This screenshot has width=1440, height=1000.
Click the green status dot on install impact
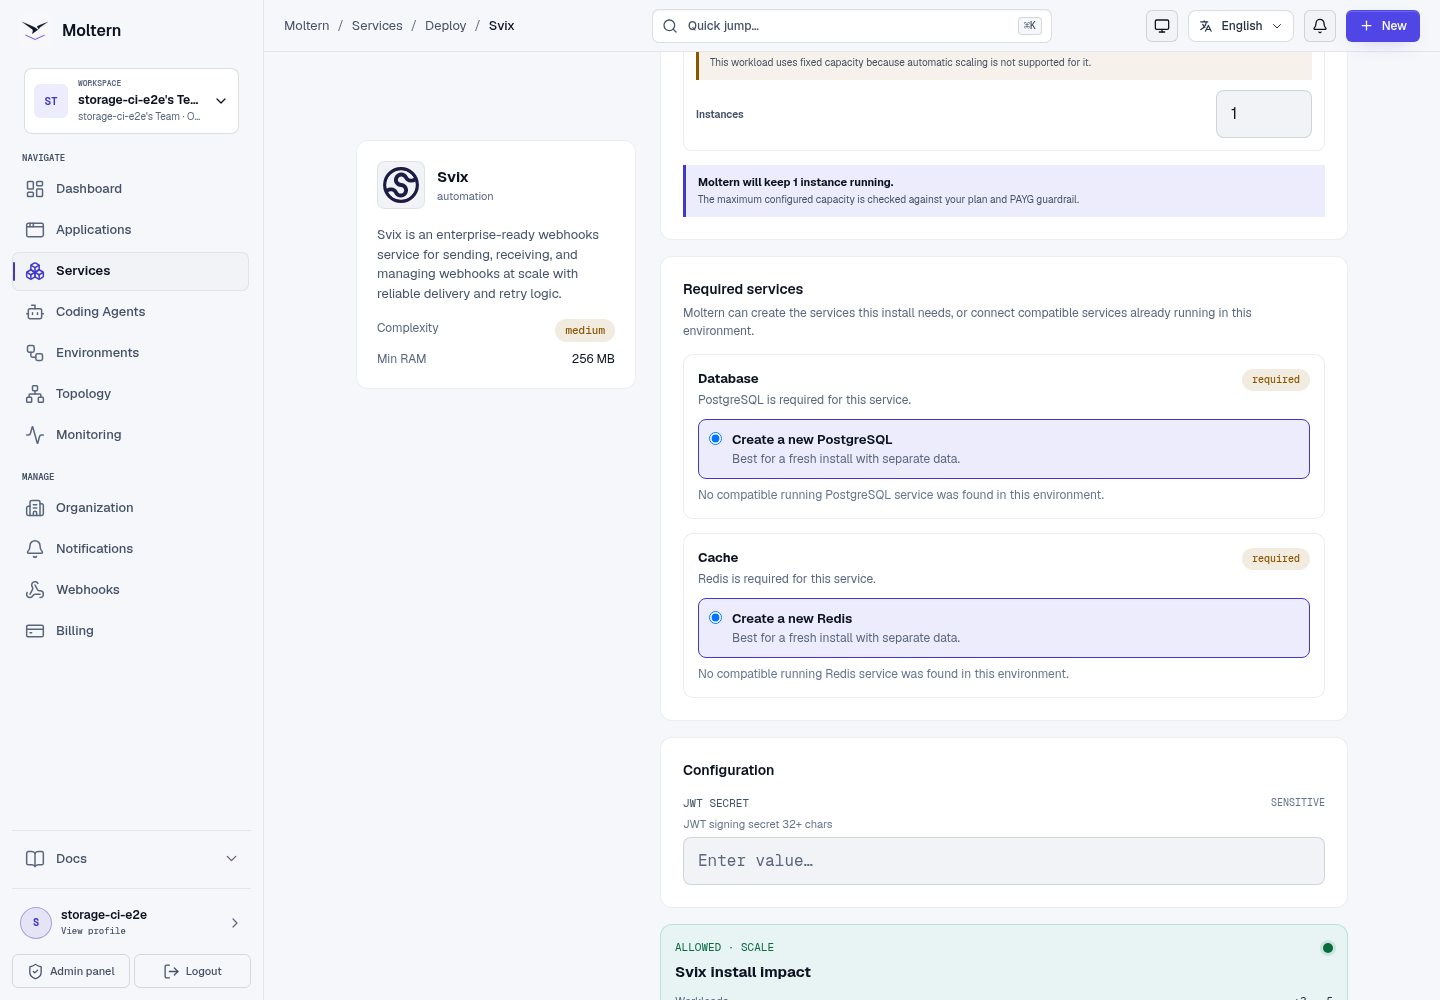pos(1328,948)
